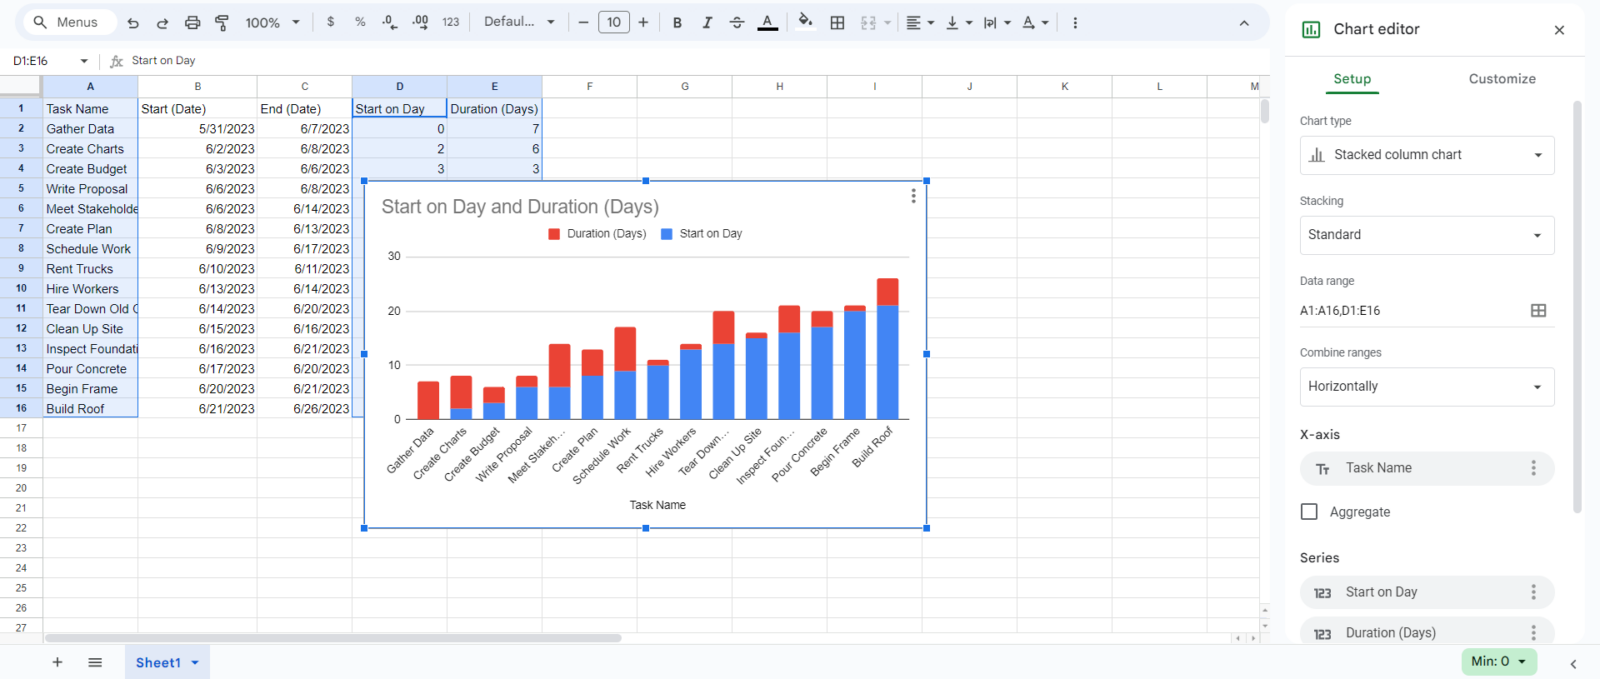The image size is (1600, 679).
Task: Click the select data range grid icon
Action: [1538, 311]
